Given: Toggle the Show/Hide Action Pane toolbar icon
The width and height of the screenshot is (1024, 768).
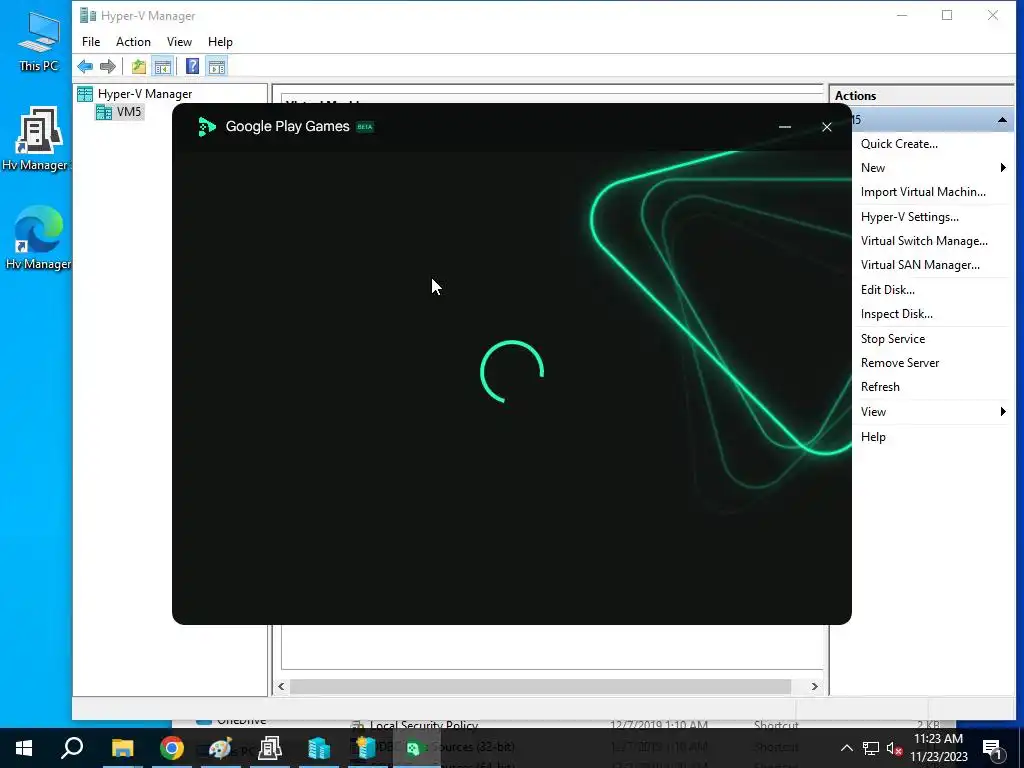Looking at the screenshot, I should coord(217,66).
